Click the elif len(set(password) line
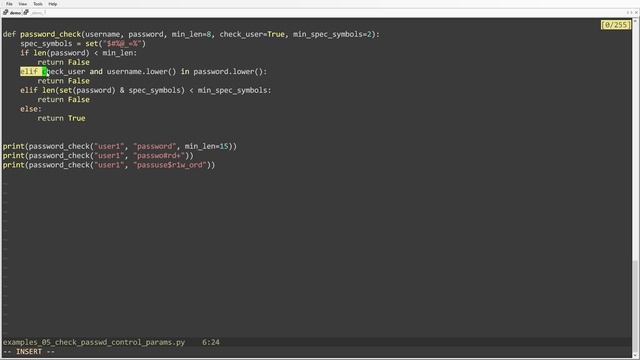 (x=145, y=90)
